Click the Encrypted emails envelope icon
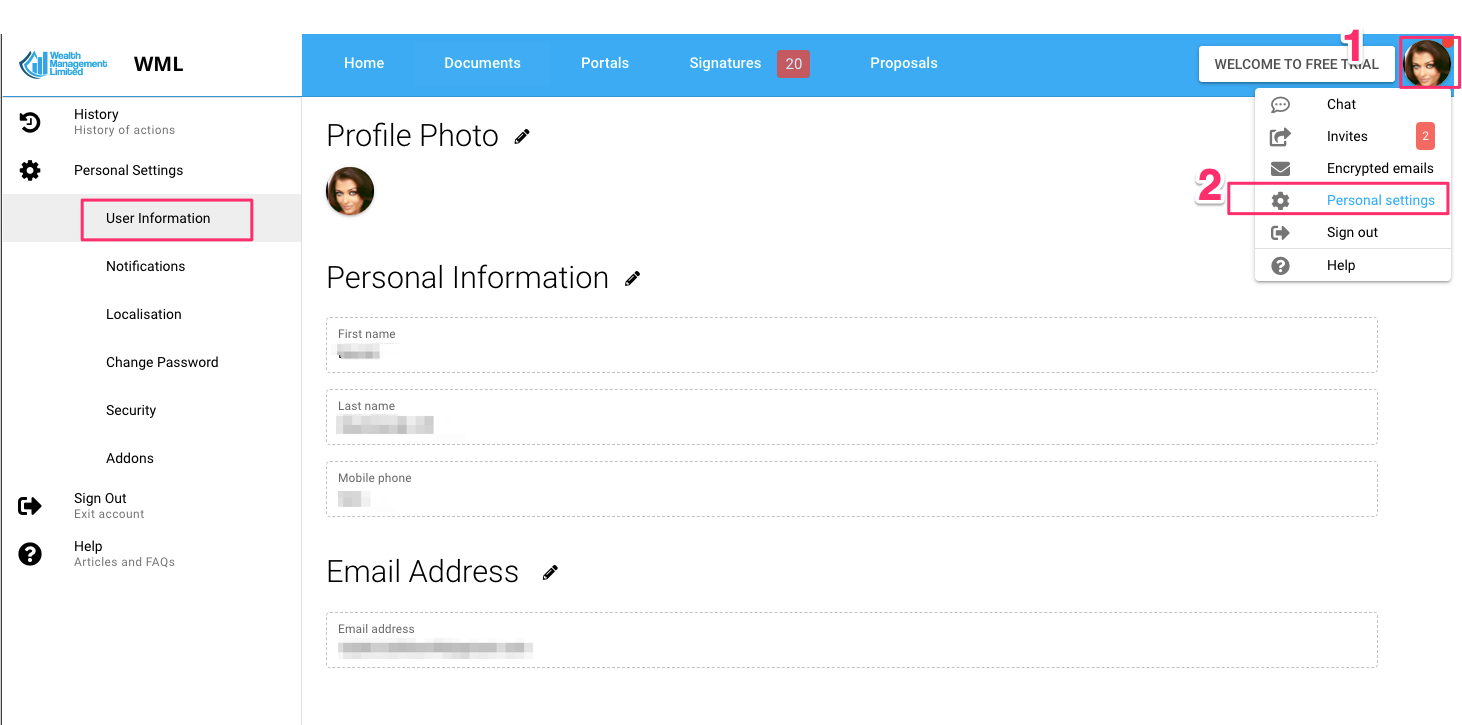The image size is (1462, 725). 1280,169
